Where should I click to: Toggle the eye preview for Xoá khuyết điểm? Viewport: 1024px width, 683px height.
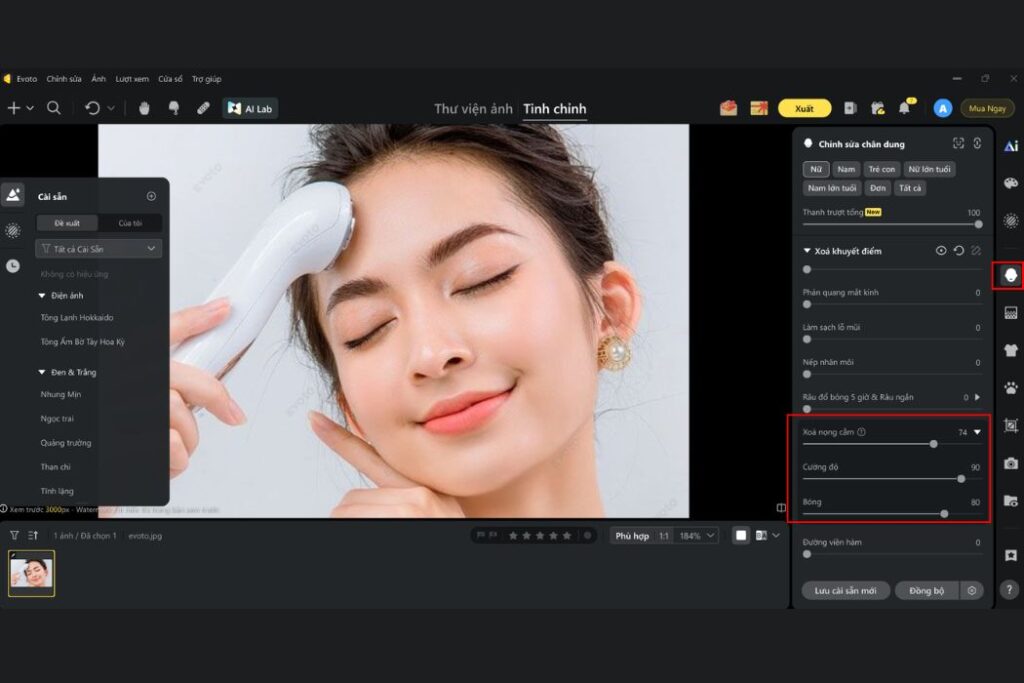point(940,251)
